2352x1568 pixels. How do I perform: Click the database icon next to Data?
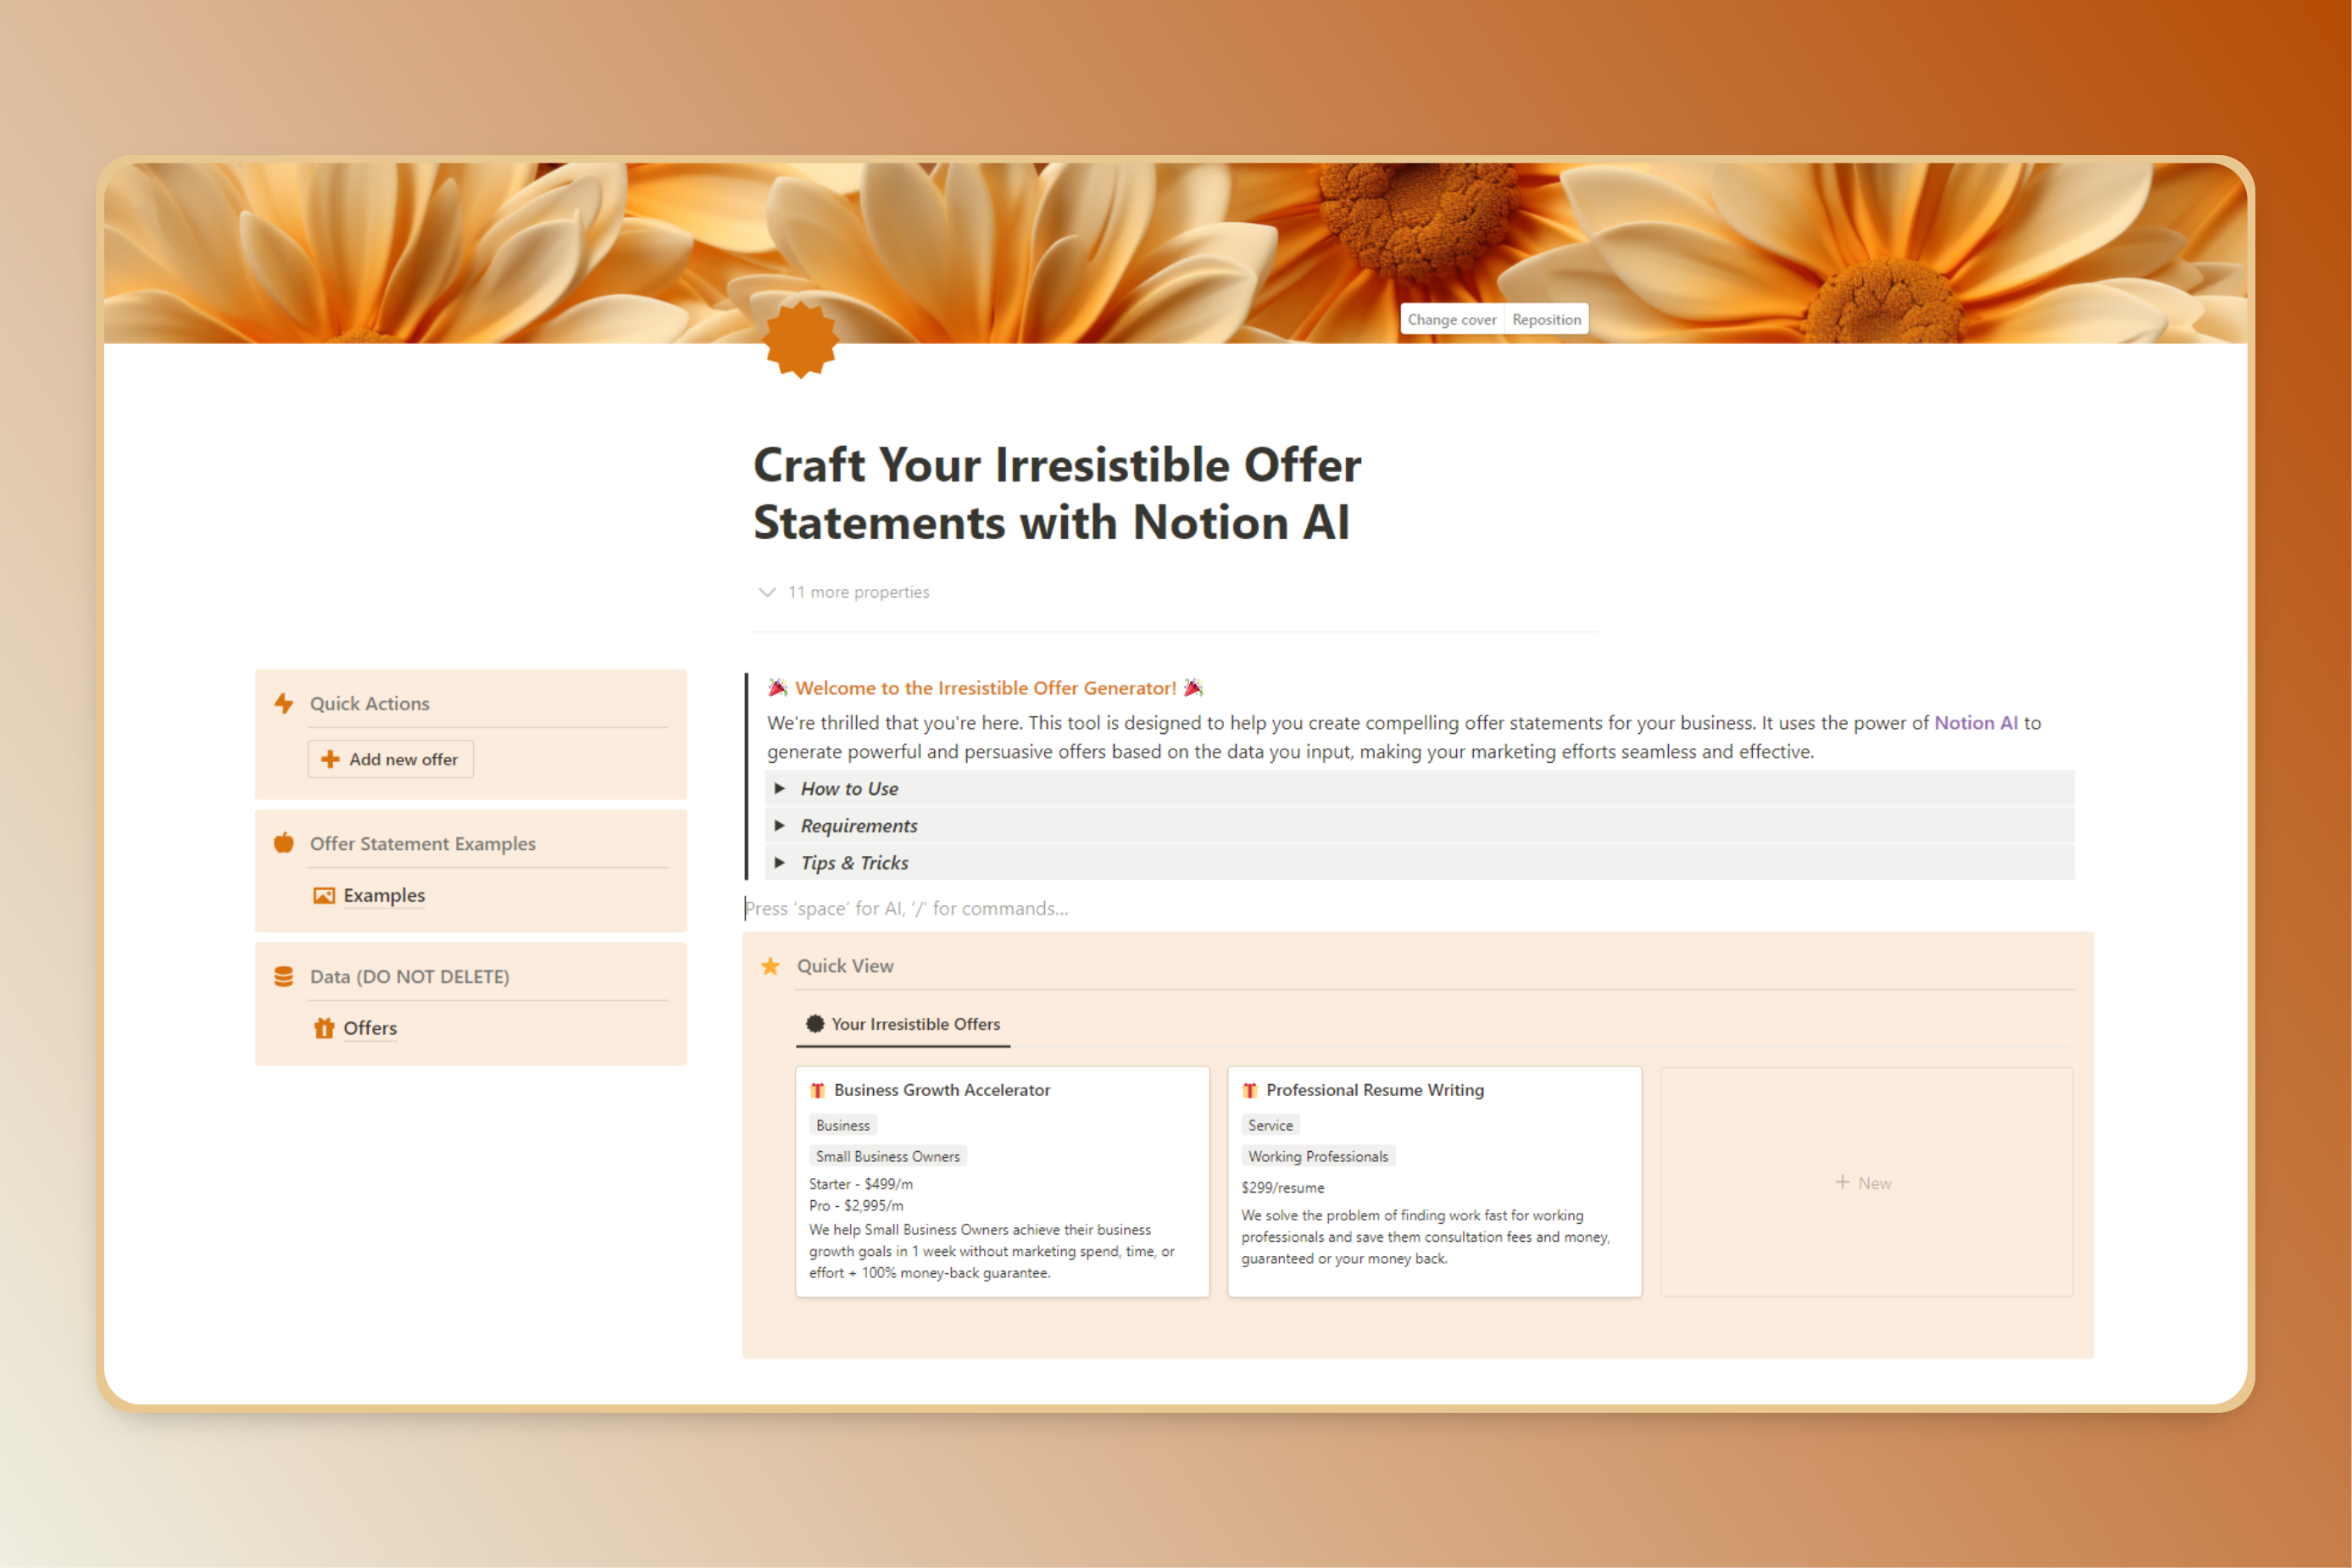pos(284,976)
